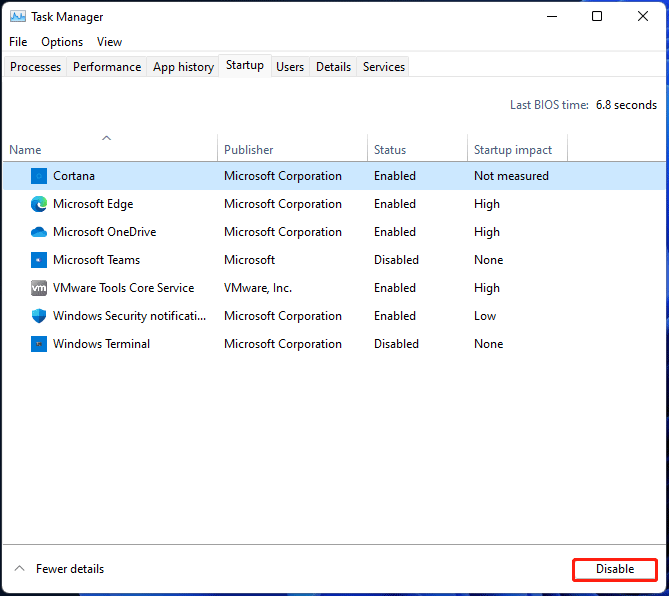669x596 pixels.
Task: Select the Microsoft OneDrive row name
Action: coord(105,232)
